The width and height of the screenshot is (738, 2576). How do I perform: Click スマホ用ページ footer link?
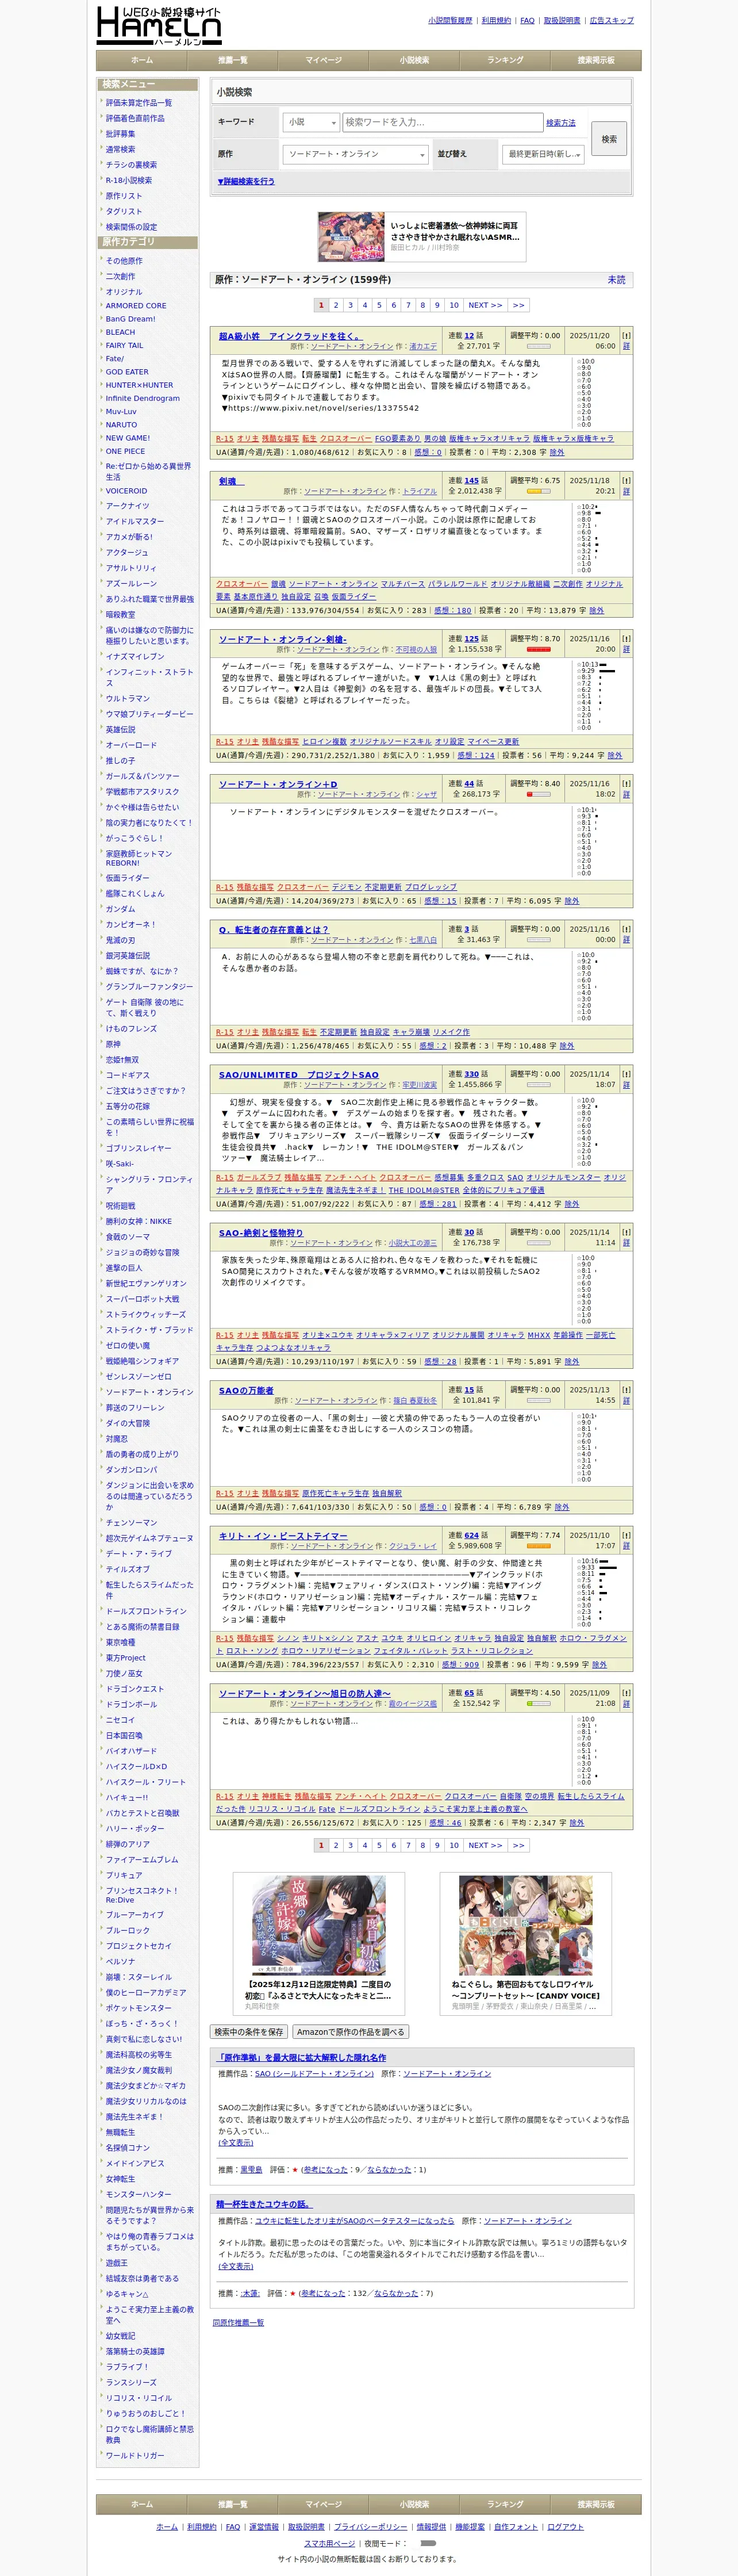(329, 2542)
